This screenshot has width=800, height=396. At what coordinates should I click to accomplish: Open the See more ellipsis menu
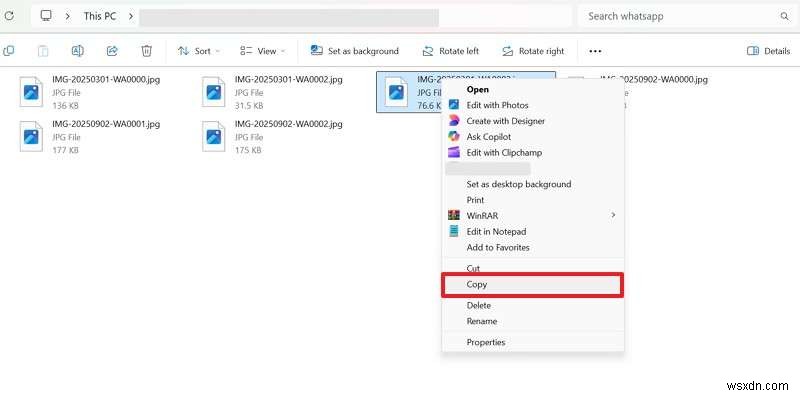(x=595, y=51)
